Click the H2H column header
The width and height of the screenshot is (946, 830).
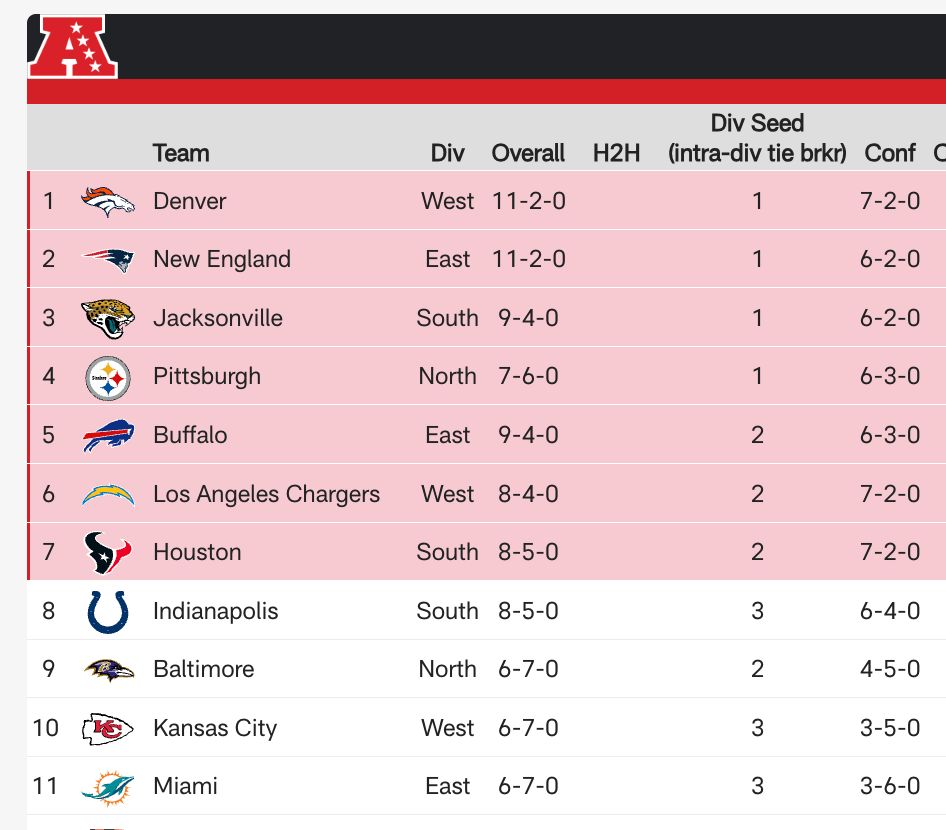tap(616, 153)
